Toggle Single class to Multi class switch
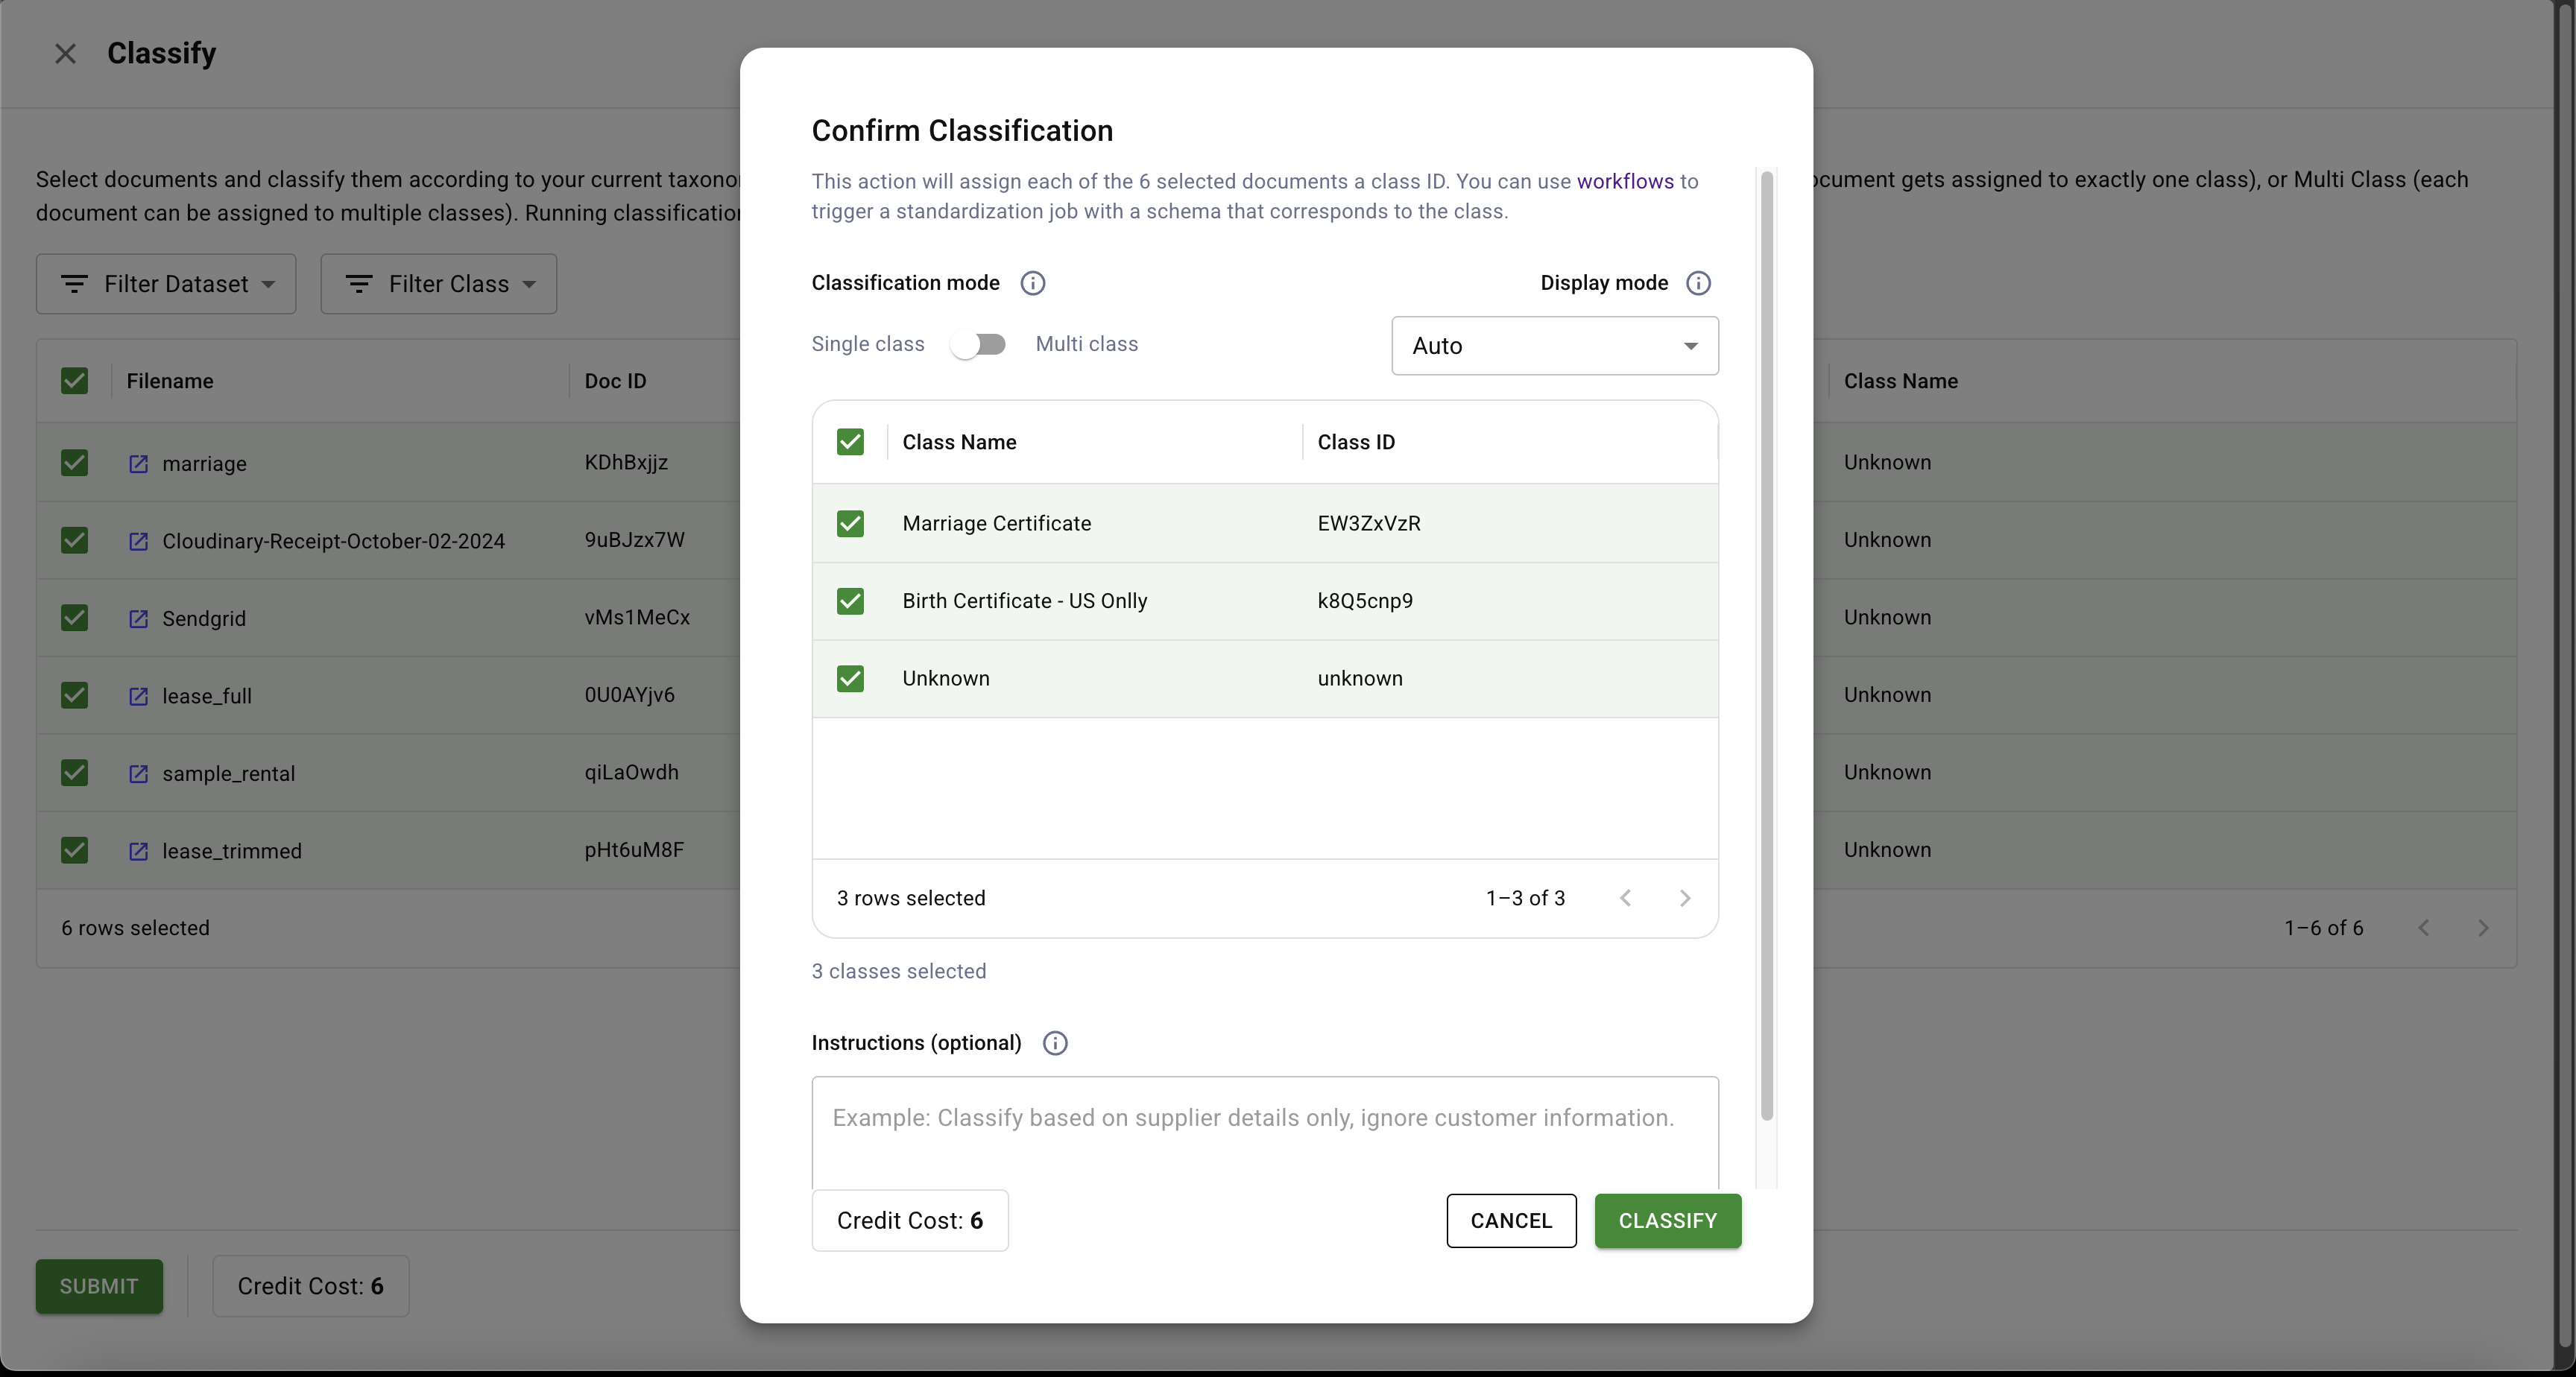 coord(978,344)
